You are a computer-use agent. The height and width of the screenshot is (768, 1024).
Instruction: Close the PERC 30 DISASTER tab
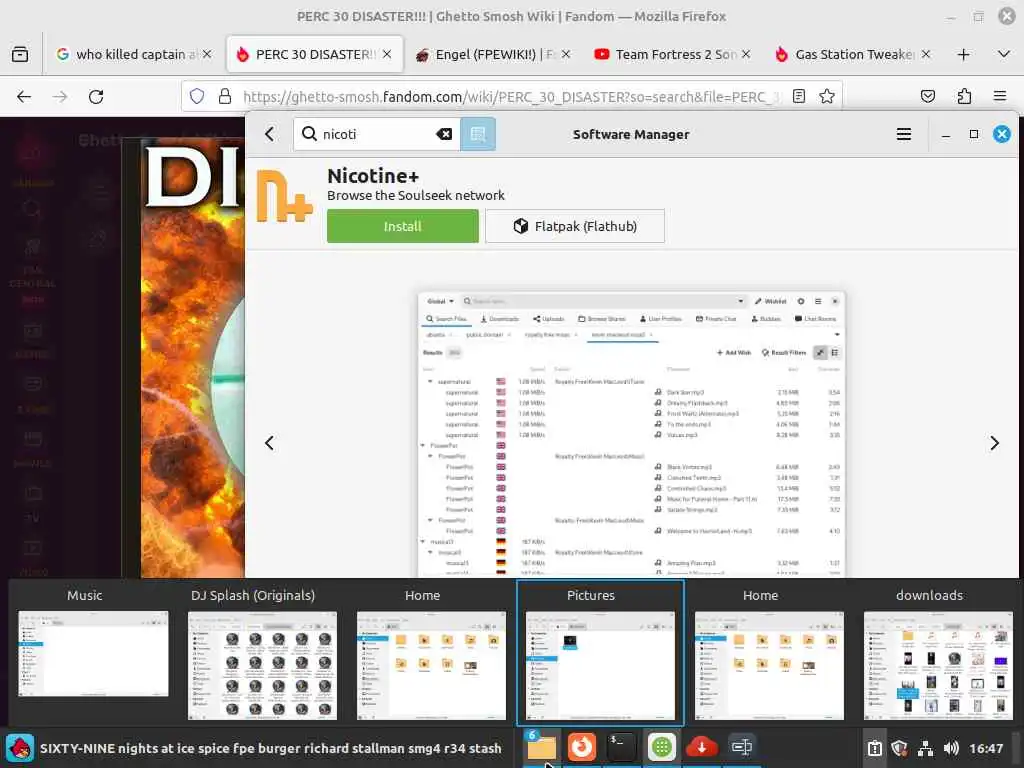pyautogui.click(x=387, y=55)
